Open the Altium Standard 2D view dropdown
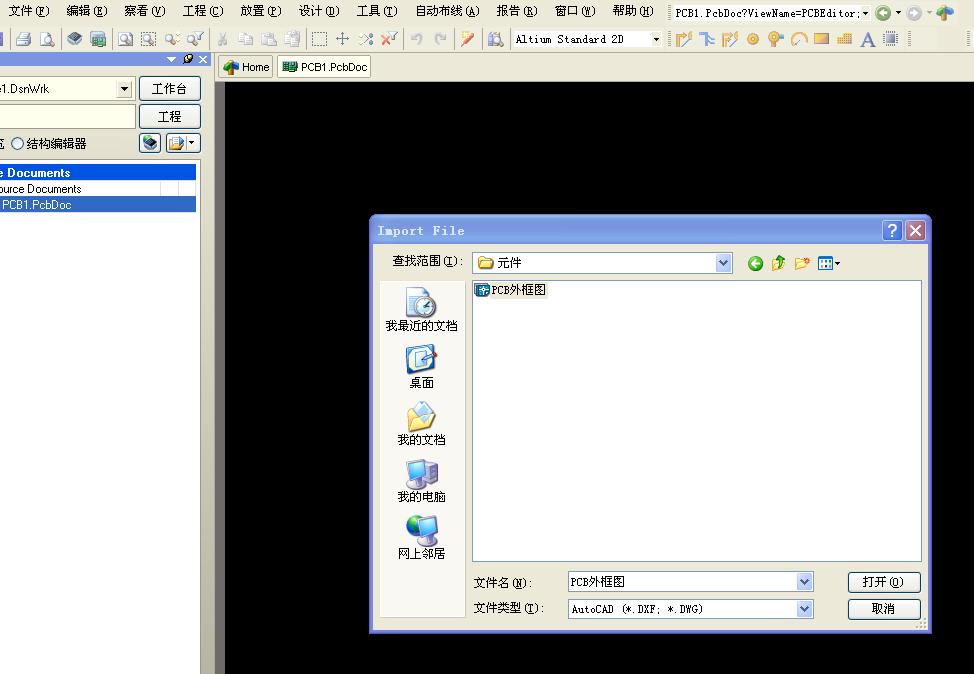974x674 pixels. click(x=656, y=39)
